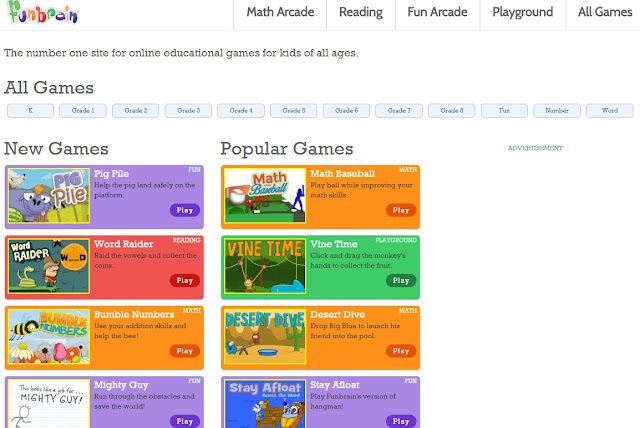Filter games by Grade 8
This screenshot has width=640, height=428.
tap(451, 111)
